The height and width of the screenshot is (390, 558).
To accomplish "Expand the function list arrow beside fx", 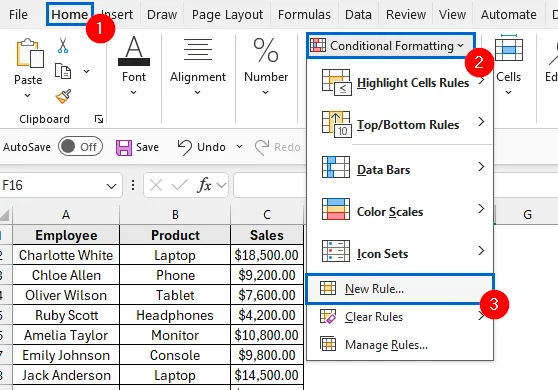I will coord(221,185).
